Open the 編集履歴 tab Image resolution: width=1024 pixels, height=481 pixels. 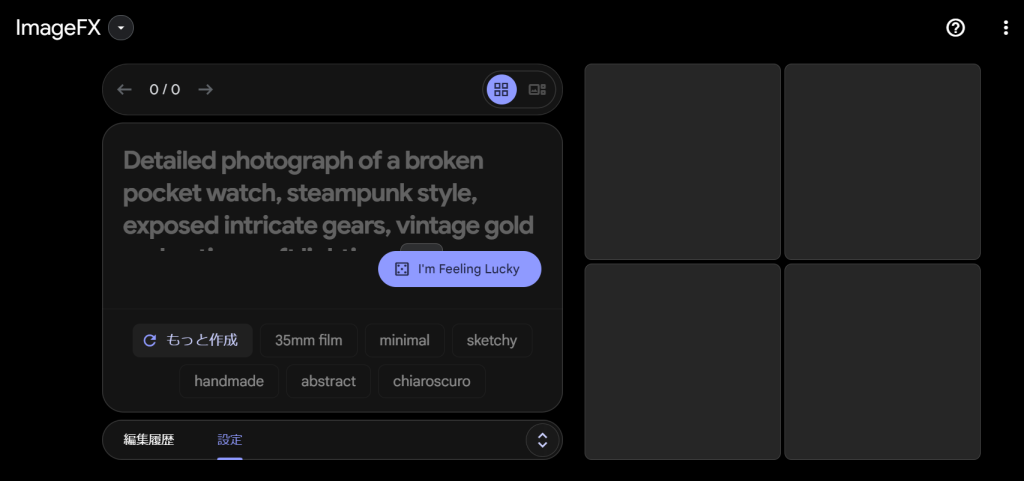pyautogui.click(x=149, y=439)
